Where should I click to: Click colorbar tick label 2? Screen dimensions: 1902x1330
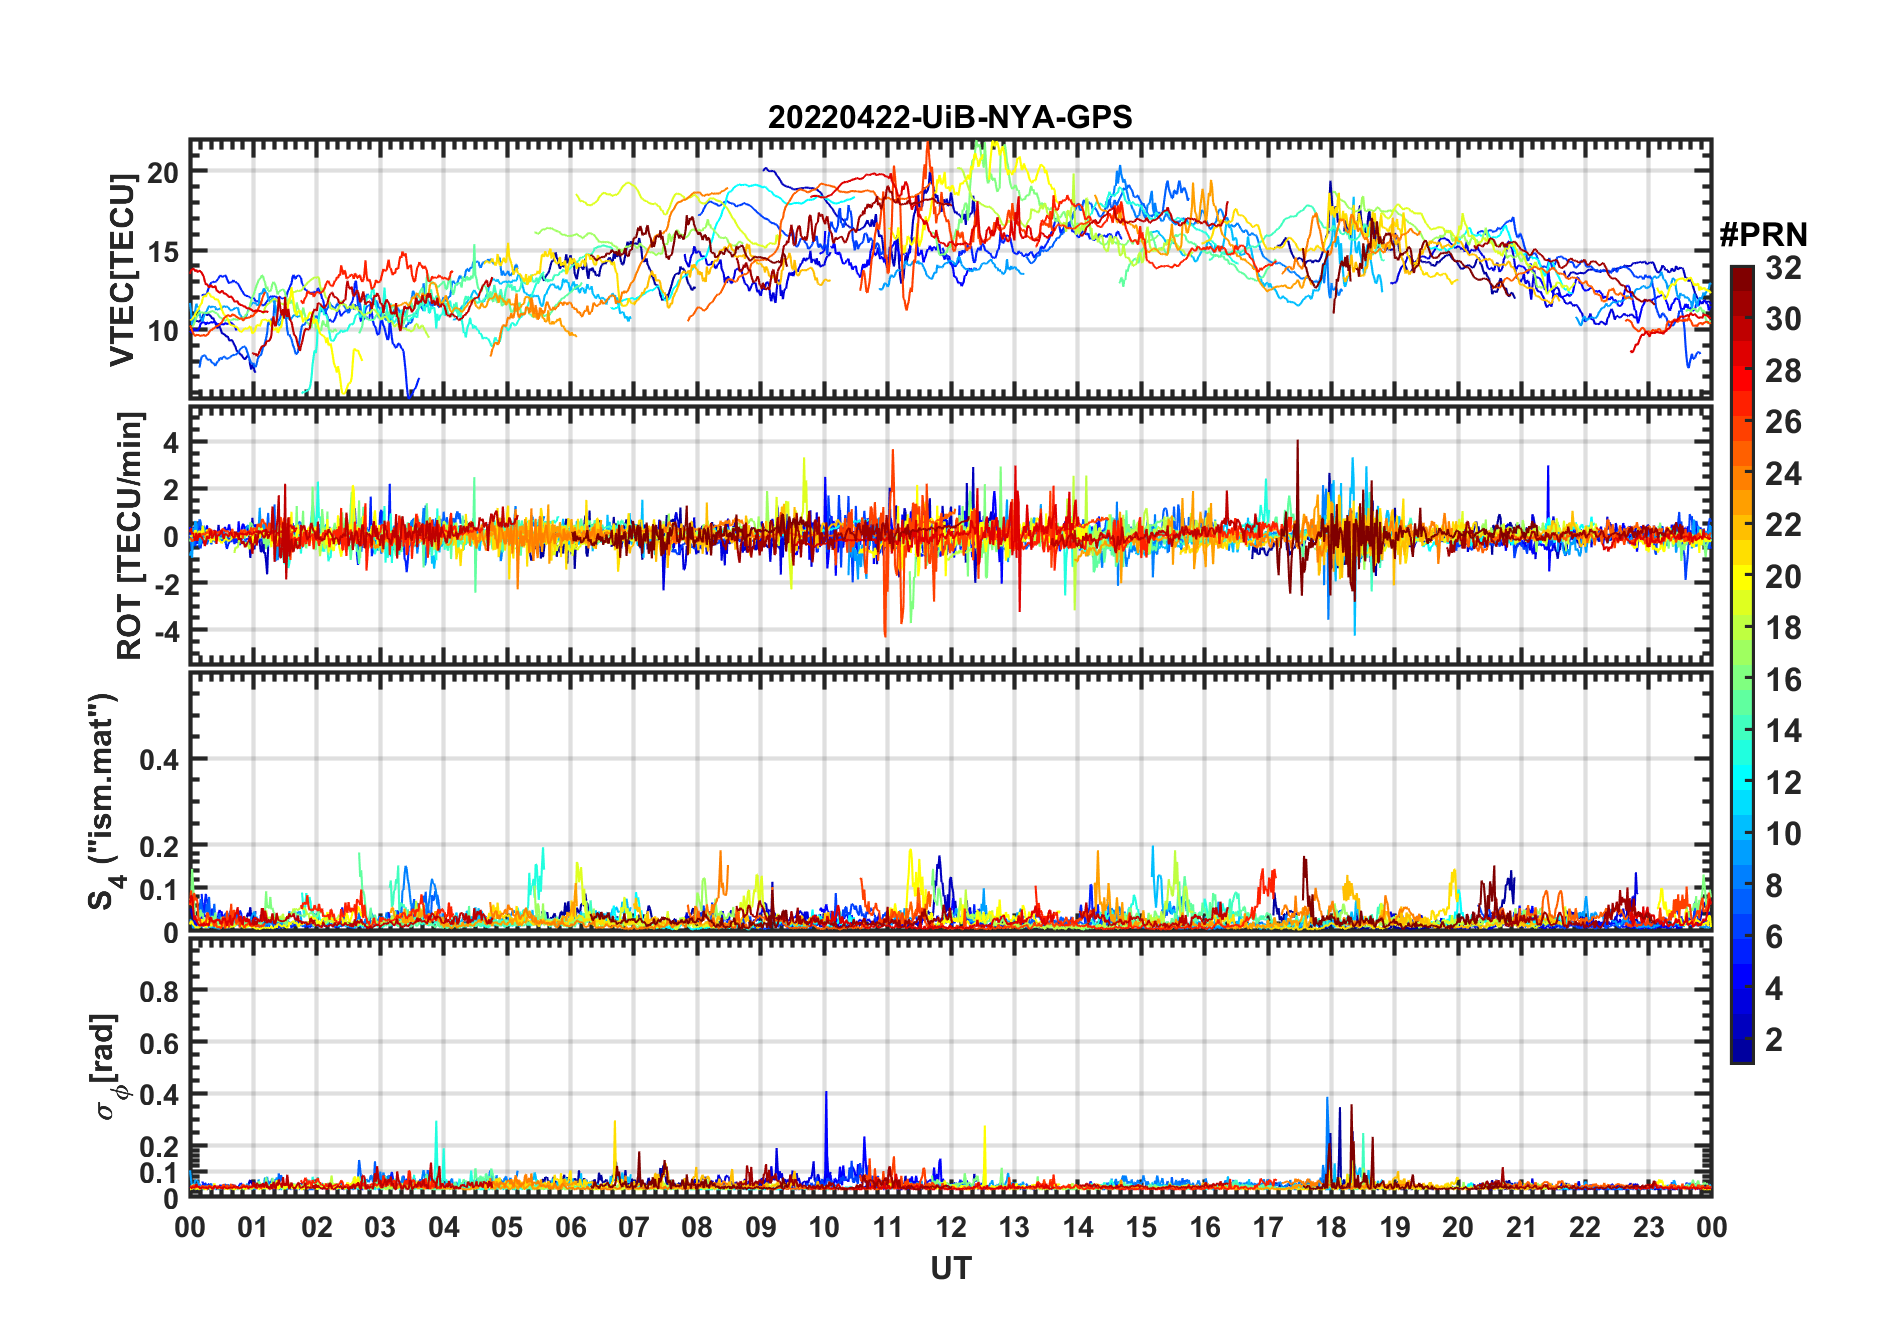[x=1774, y=1039]
